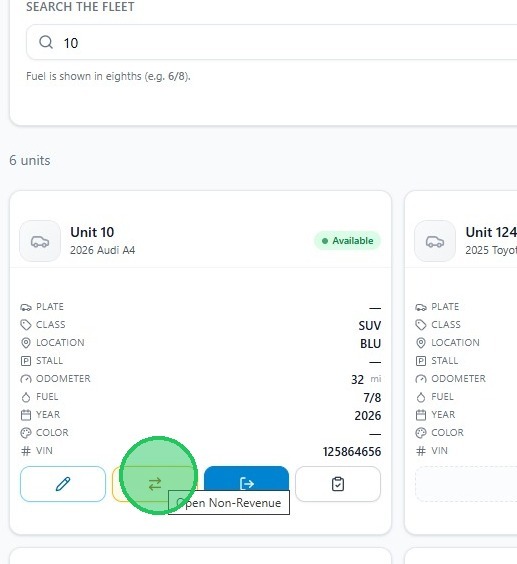Click the VIN value 125864656
517x564 pixels.
352,451
